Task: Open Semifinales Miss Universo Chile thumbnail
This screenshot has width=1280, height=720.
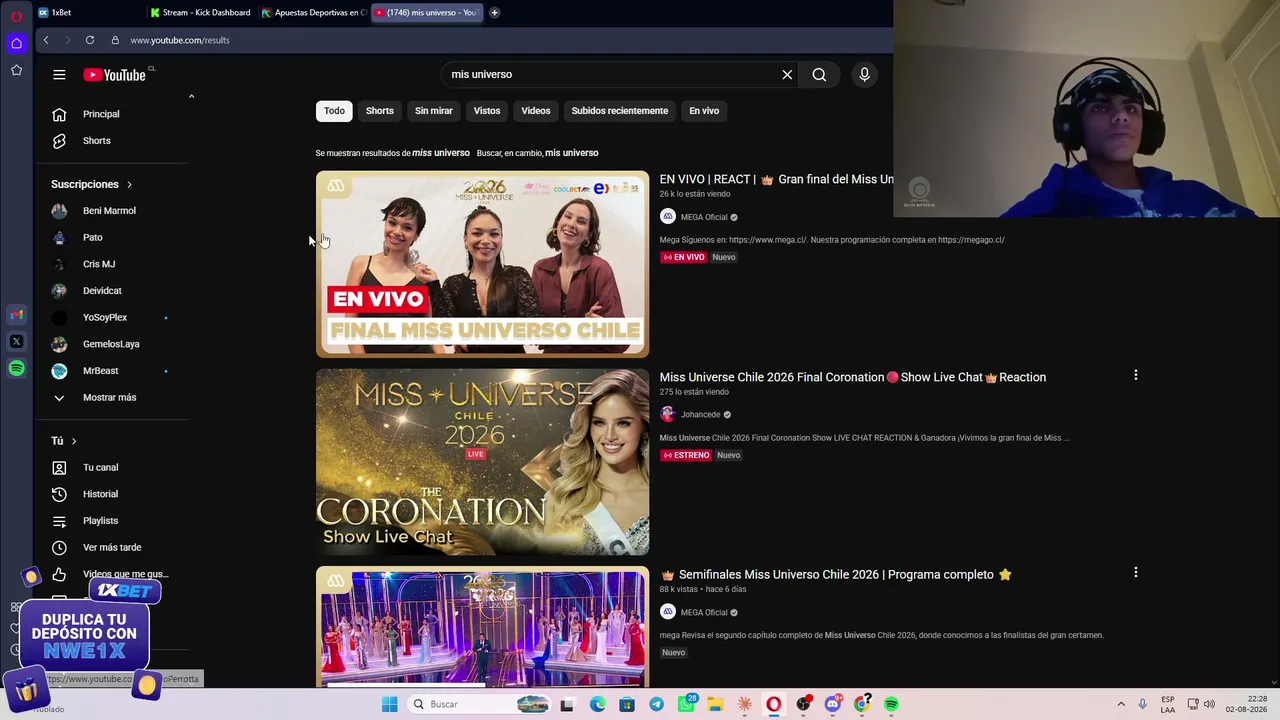Action: click(482, 627)
